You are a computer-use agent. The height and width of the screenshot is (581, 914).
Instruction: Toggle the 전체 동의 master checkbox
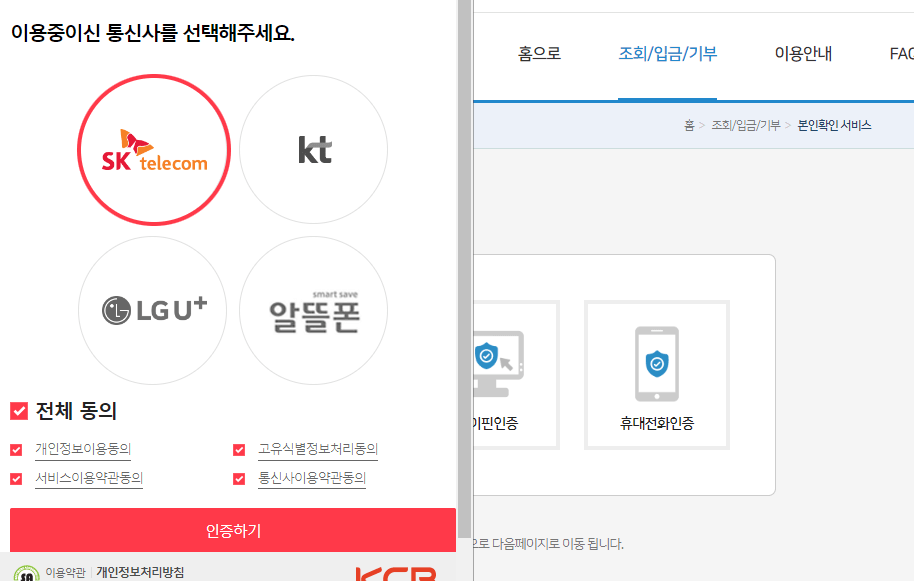15,410
